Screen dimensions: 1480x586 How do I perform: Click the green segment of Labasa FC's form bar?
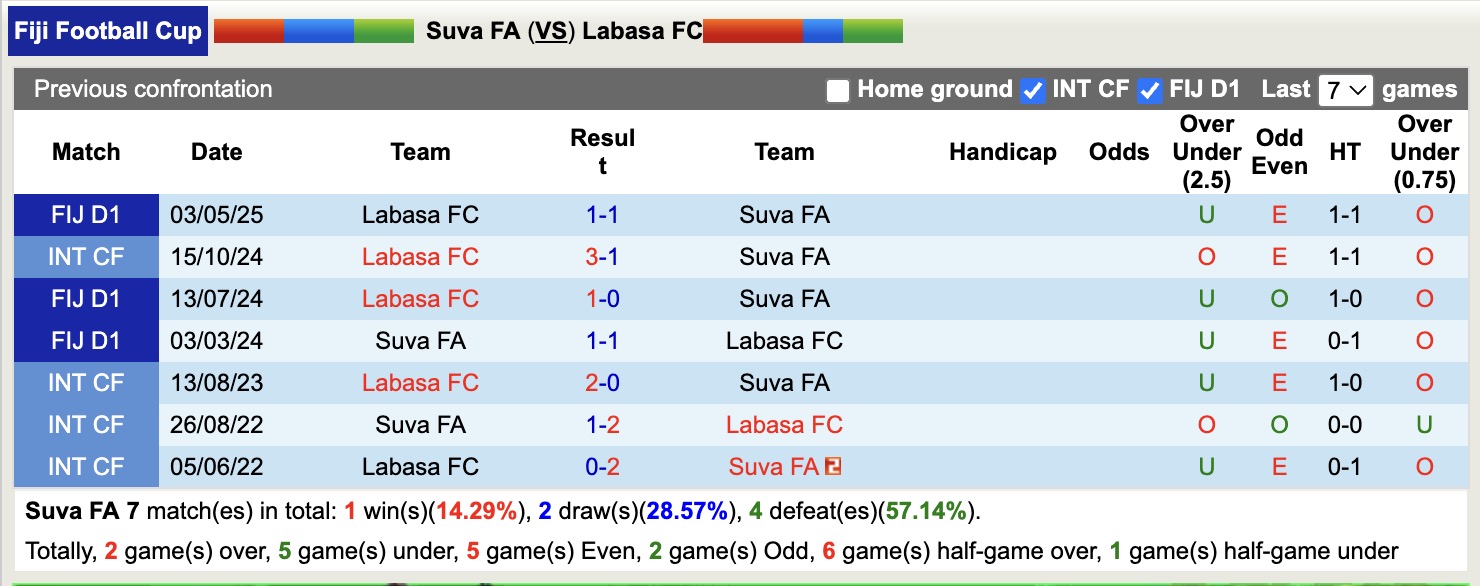(872, 31)
